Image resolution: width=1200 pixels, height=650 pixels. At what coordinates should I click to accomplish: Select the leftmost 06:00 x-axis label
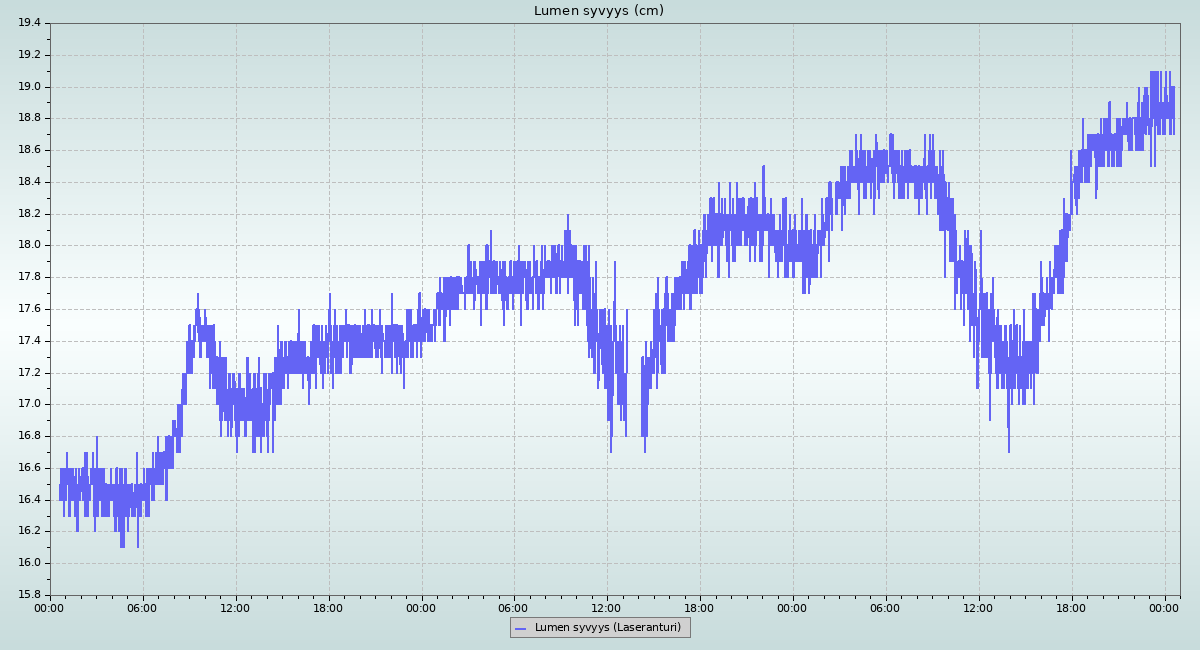[x=142, y=607]
